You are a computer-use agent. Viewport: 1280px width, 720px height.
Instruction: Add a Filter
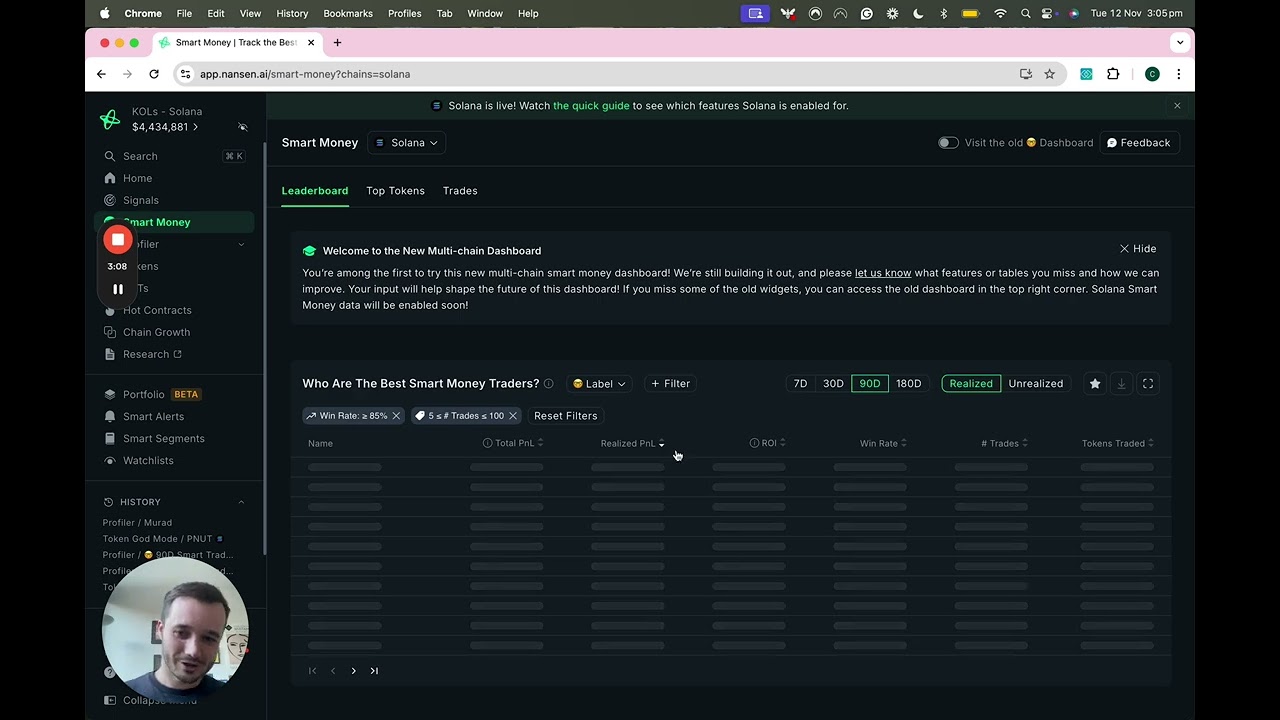[x=670, y=384]
